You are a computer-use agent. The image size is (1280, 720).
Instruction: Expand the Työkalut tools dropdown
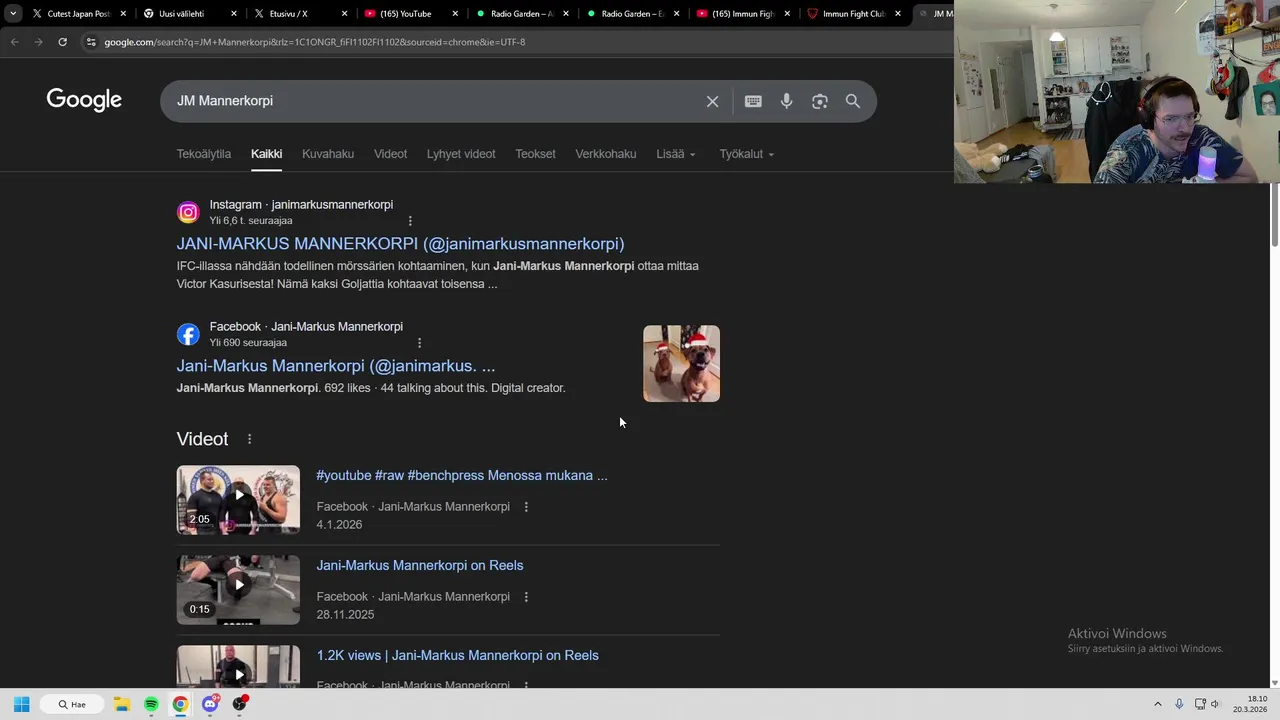point(747,154)
